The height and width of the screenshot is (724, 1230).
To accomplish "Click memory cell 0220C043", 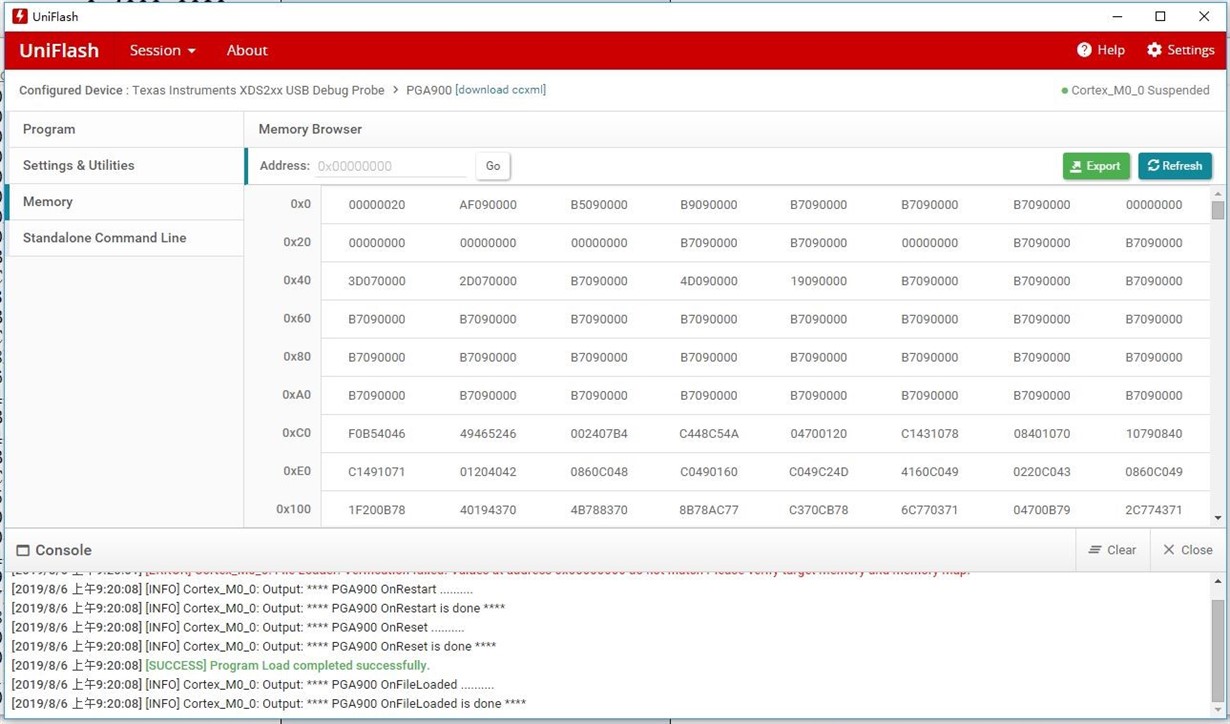I will [x=1041, y=472].
